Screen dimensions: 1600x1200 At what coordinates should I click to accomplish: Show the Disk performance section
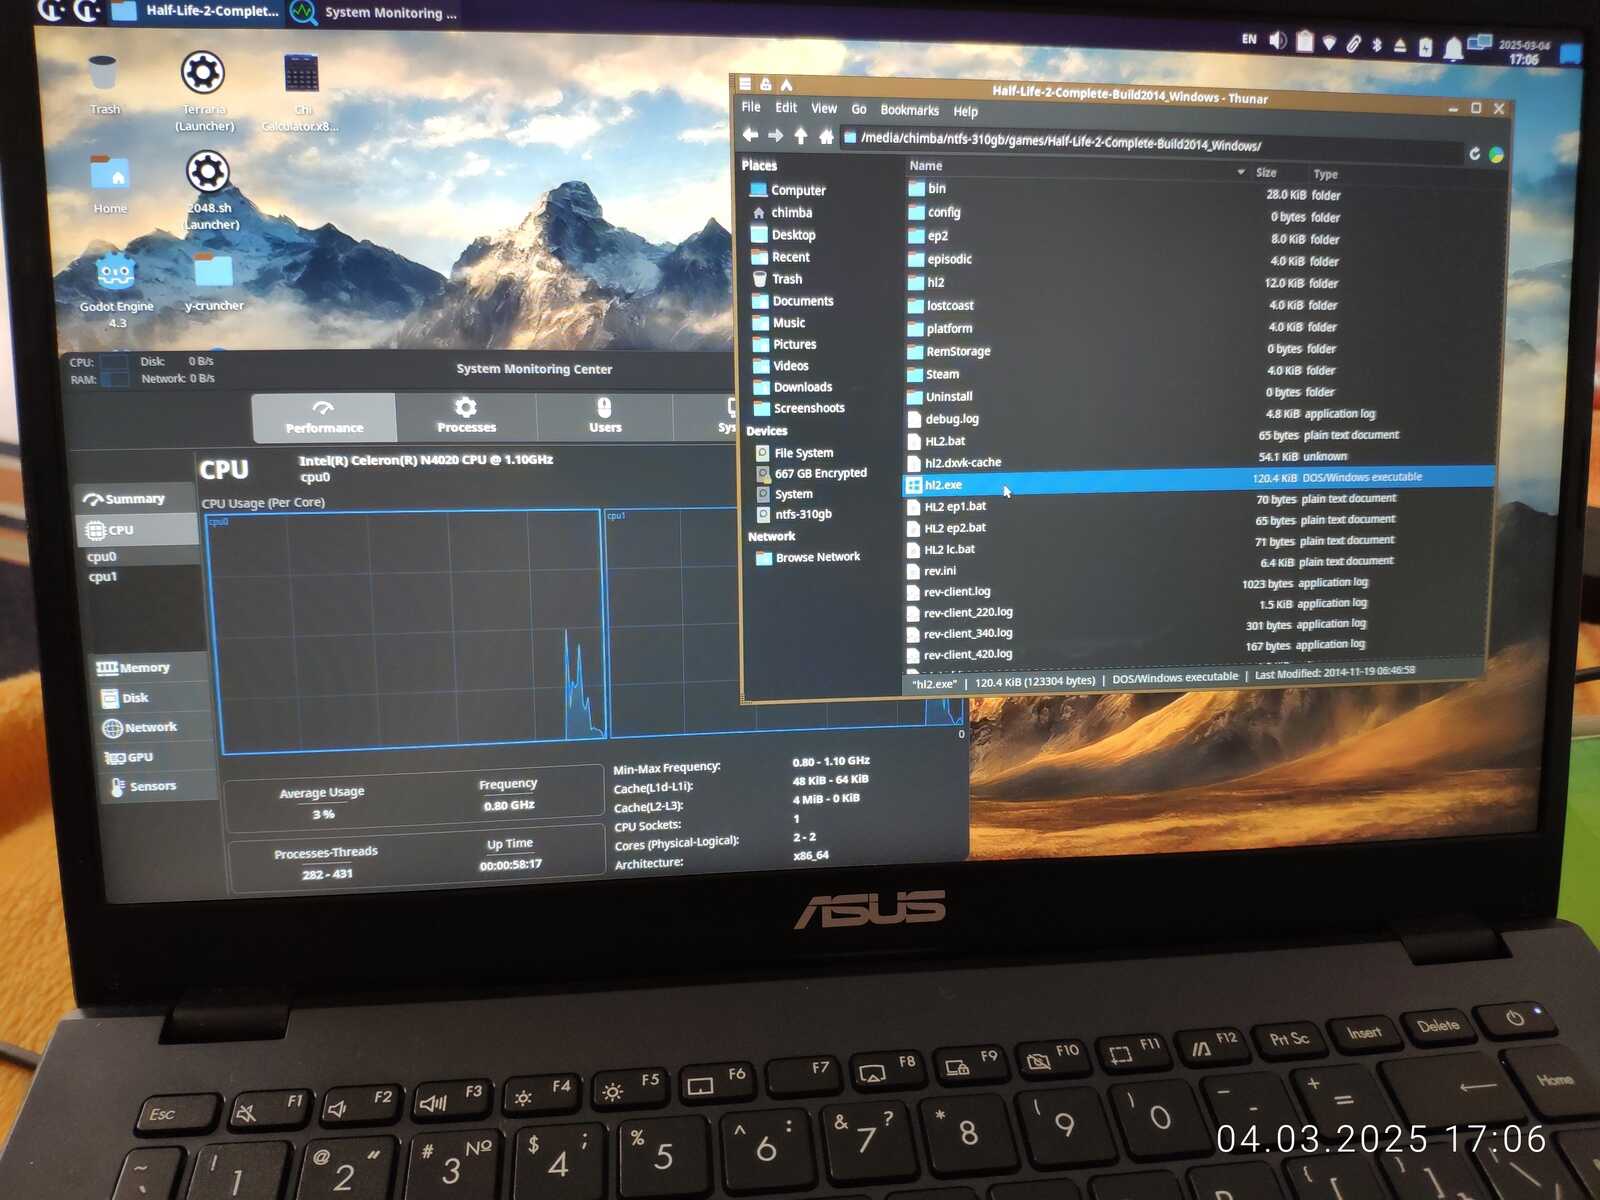pyautogui.click(x=150, y=697)
